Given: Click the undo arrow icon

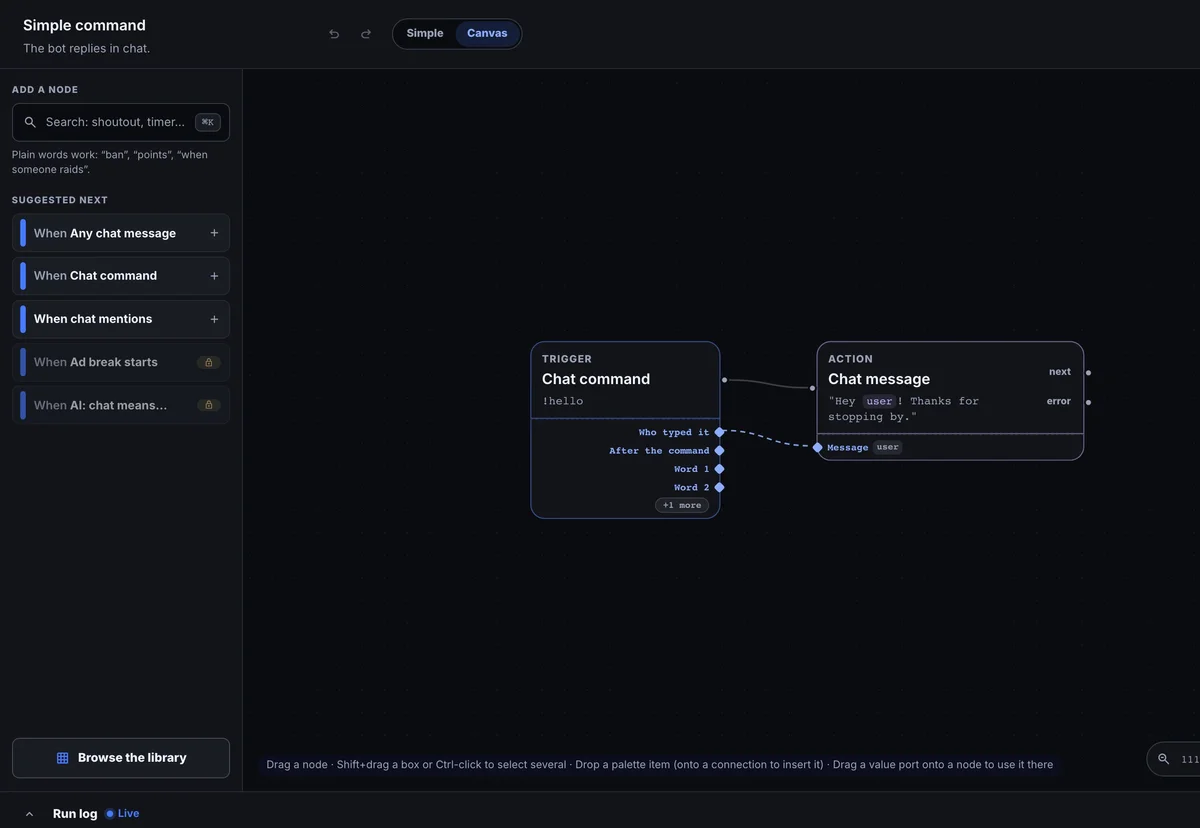Looking at the screenshot, I should 334,34.
